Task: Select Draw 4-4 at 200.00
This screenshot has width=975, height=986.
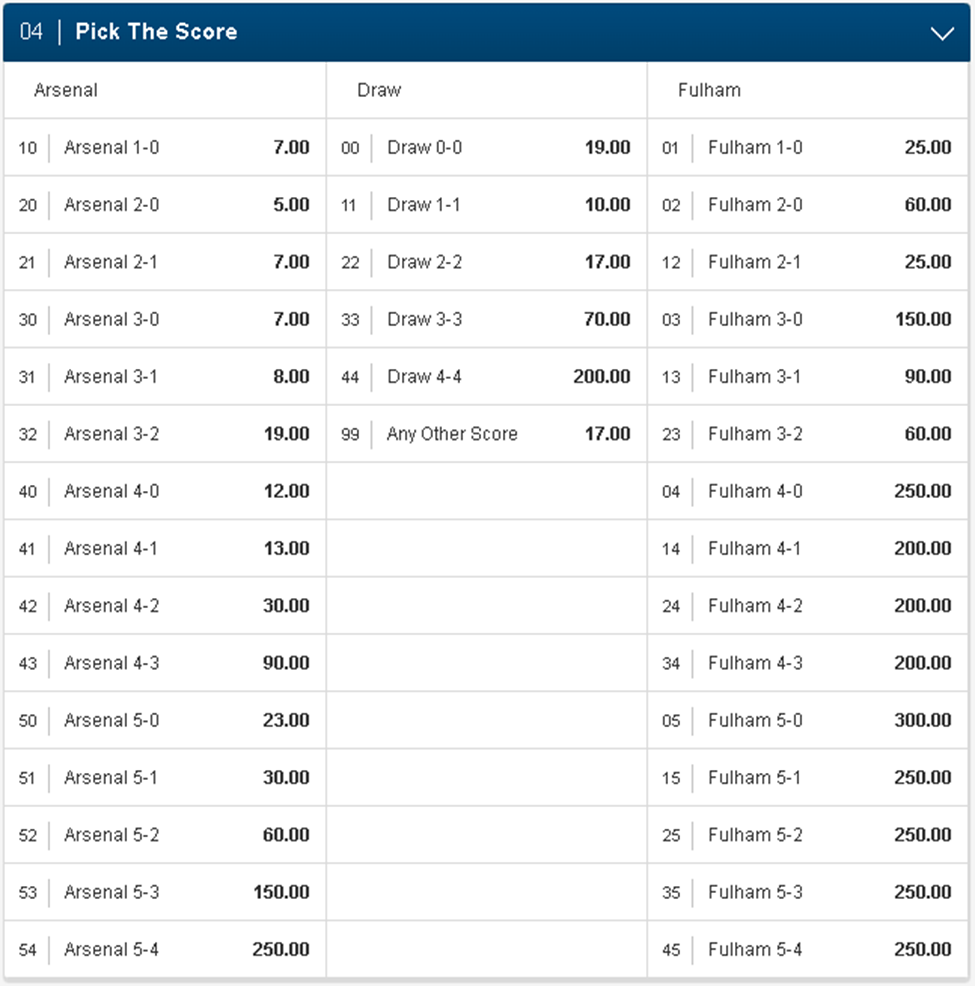Action: pos(487,376)
